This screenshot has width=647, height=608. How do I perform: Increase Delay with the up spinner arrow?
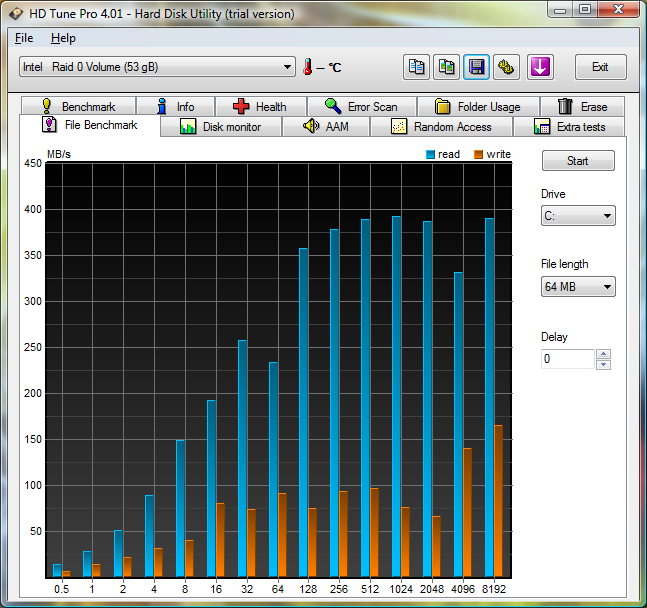(x=603, y=354)
